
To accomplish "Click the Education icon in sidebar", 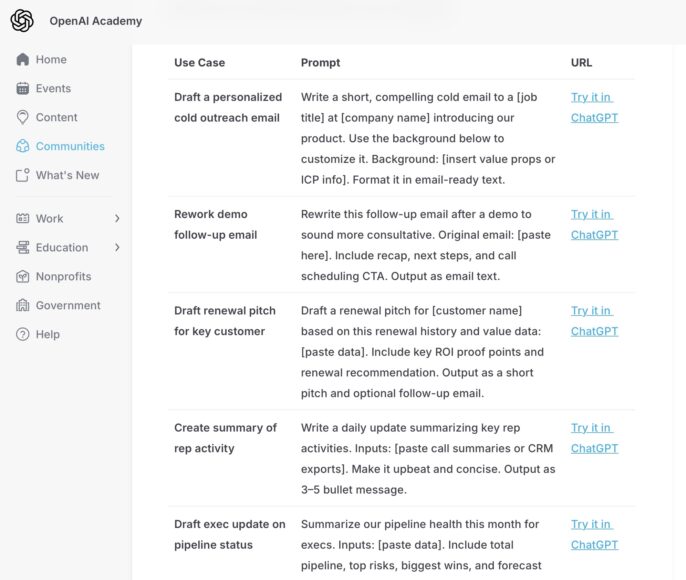I will pyautogui.click(x=23, y=248).
